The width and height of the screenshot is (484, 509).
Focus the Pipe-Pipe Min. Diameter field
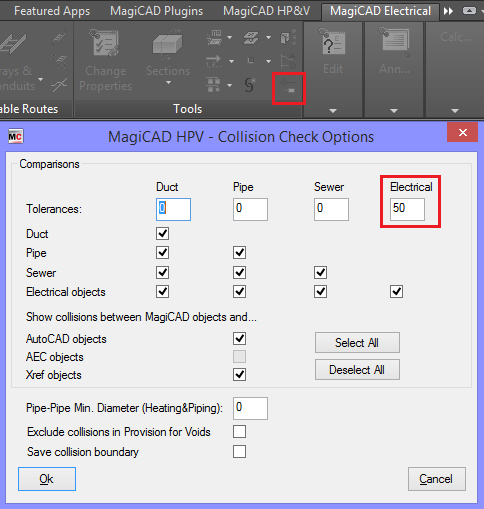(x=250, y=408)
